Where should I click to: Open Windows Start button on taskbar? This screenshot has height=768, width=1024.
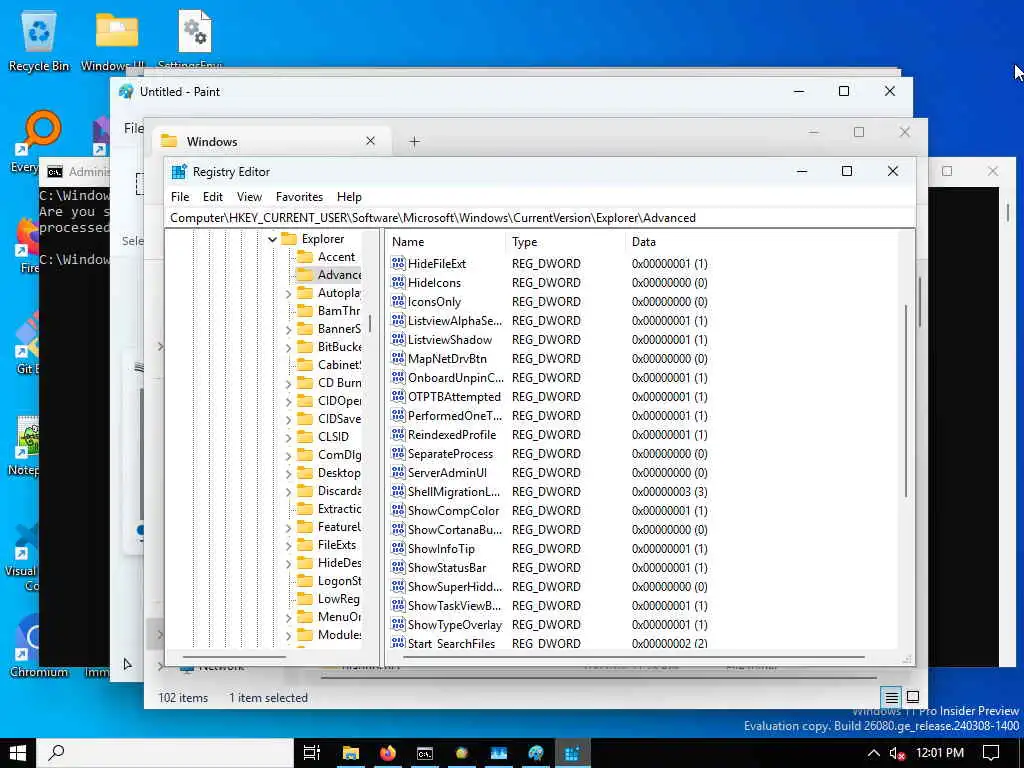(18, 753)
